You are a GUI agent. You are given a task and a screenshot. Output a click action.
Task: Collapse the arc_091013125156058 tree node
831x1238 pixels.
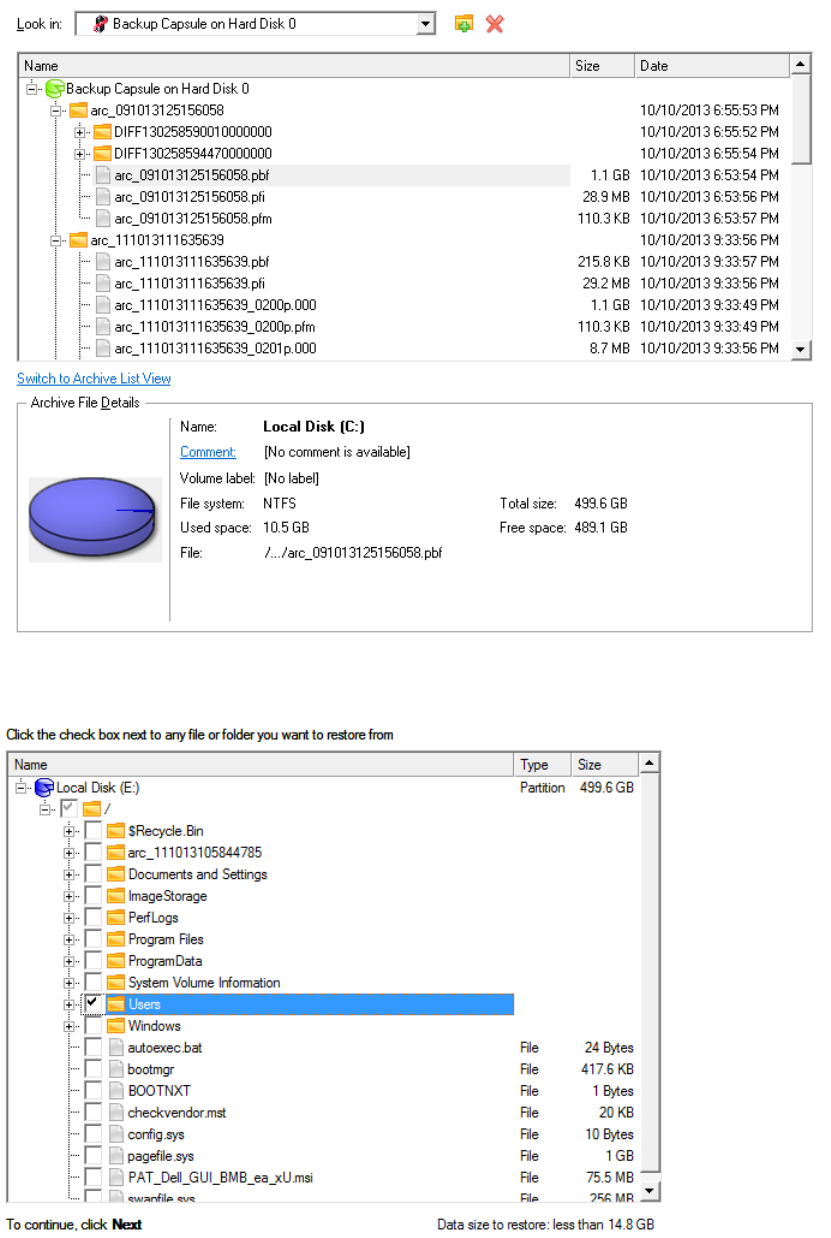(x=57, y=111)
